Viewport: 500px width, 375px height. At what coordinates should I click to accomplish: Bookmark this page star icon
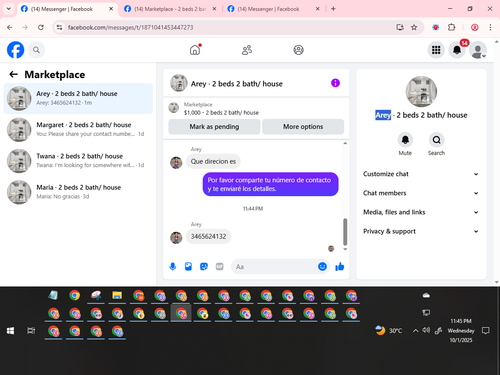pos(414,27)
